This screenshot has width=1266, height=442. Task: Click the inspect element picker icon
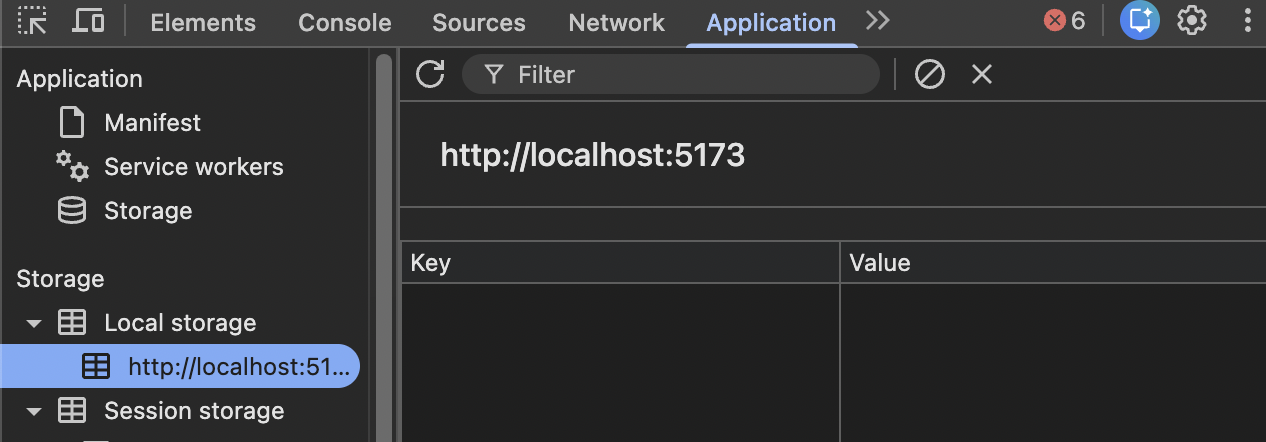pyautogui.click(x=33, y=21)
